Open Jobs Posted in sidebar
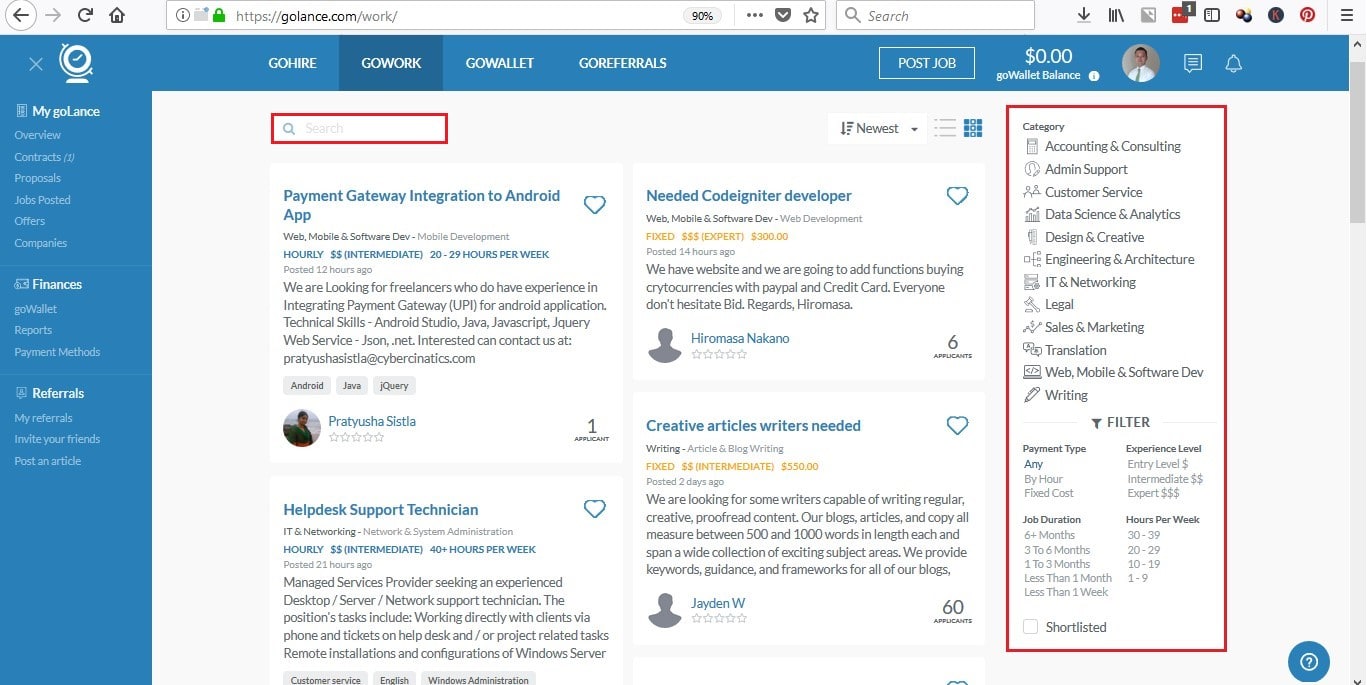 (42, 200)
